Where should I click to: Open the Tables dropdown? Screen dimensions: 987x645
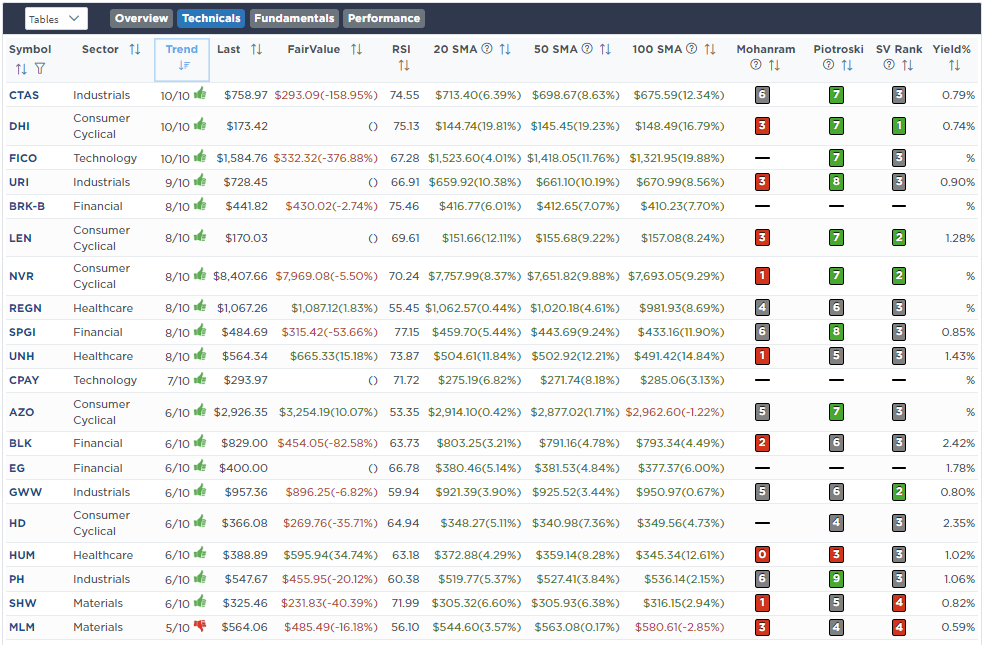56,18
